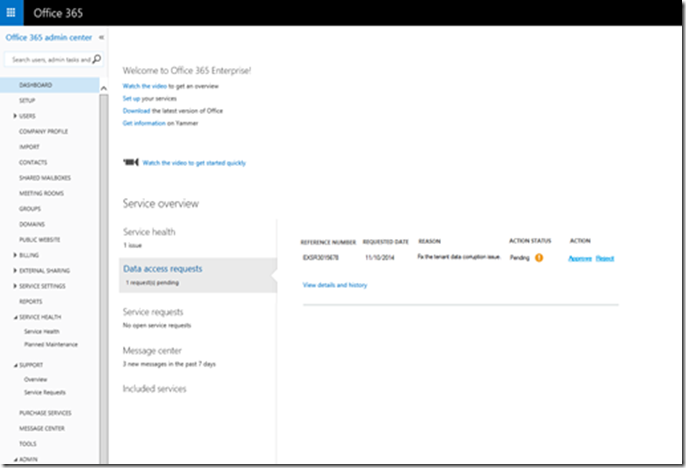Screen dimensions: 686x468
Task: Click the video camera icon
Action: click(131, 162)
